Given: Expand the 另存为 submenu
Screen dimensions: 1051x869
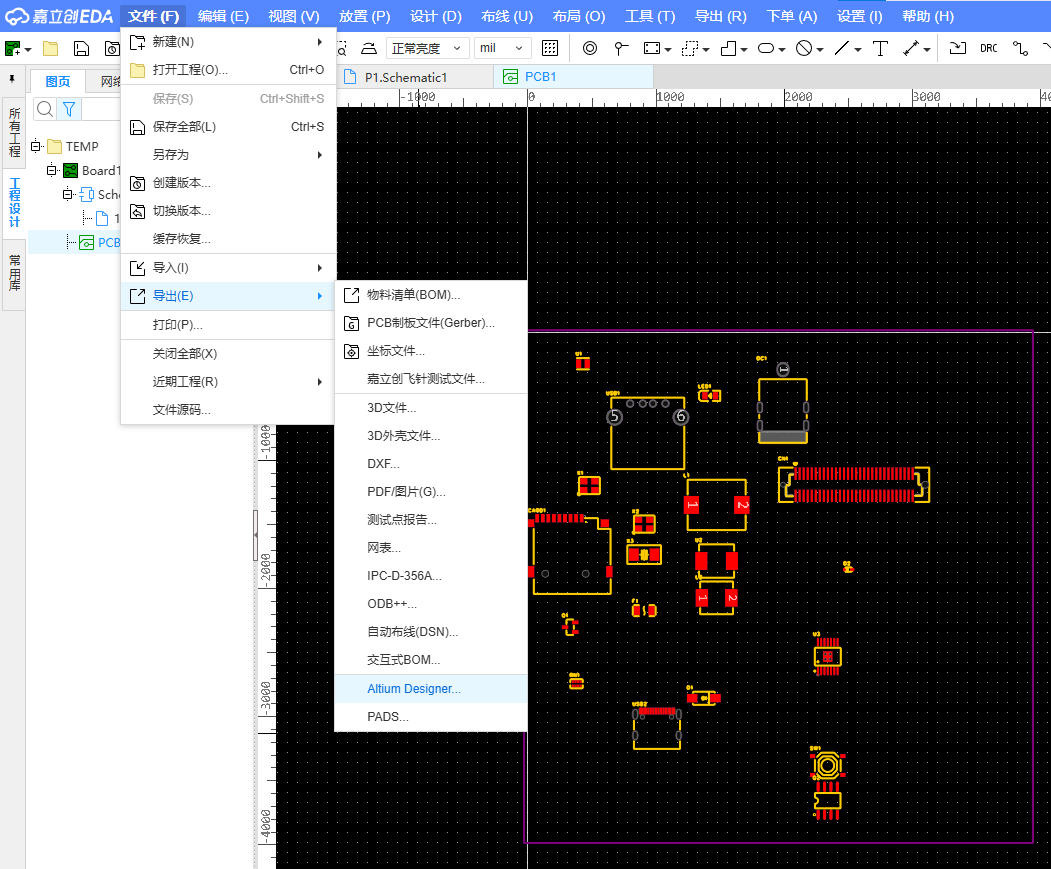Looking at the screenshot, I should tap(228, 155).
